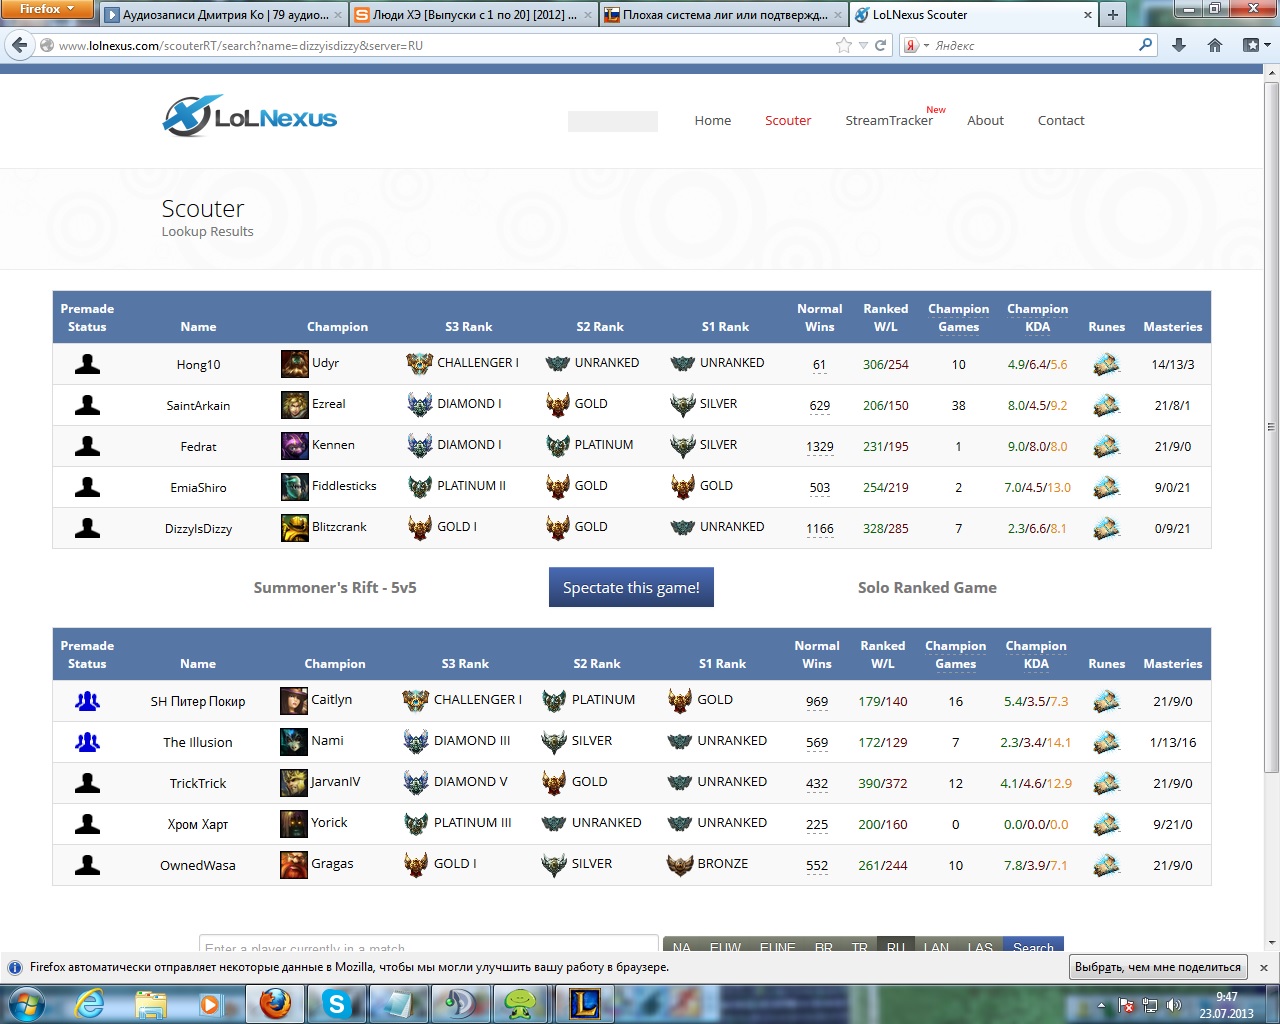The width and height of the screenshot is (1280, 1024).
Task: Open Yandex search engine dropdown
Action: coord(917,45)
